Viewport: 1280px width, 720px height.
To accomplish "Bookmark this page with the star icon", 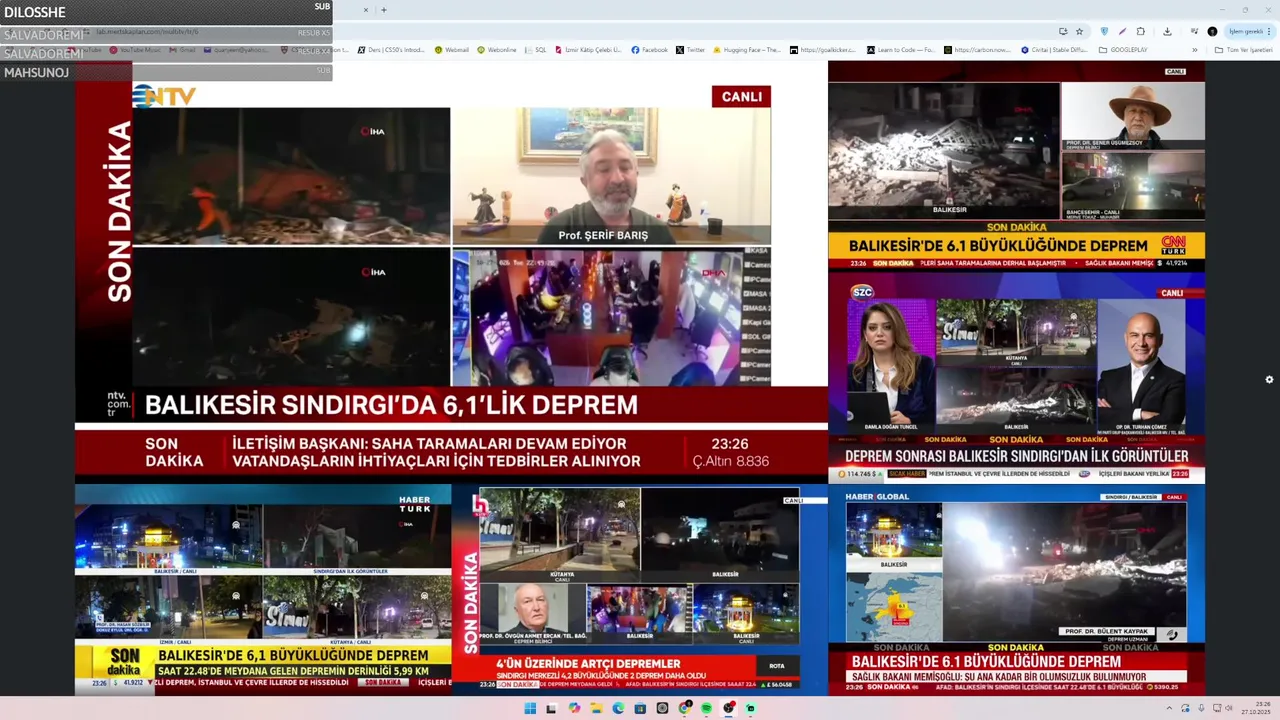I will tap(1079, 31).
